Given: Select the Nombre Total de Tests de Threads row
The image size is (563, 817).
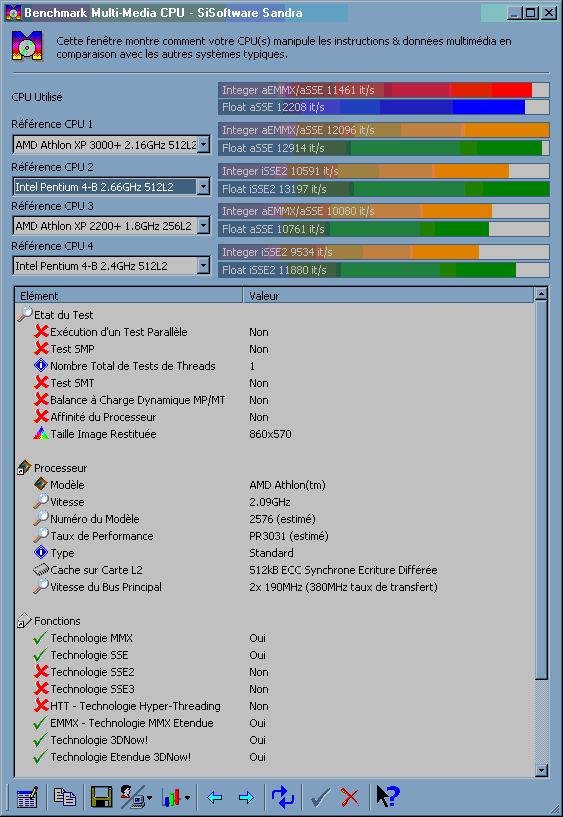Looking at the screenshot, I should [x=276, y=366].
